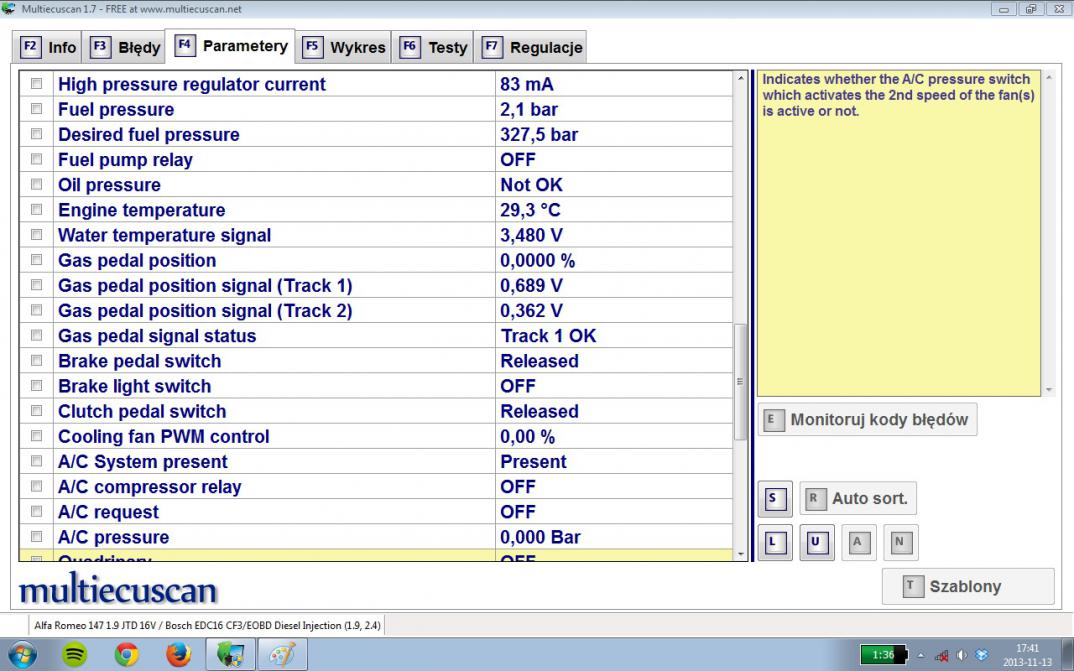The height and width of the screenshot is (671, 1074).
Task: Click the parameter list scrollbar thumb
Action: click(740, 382)
